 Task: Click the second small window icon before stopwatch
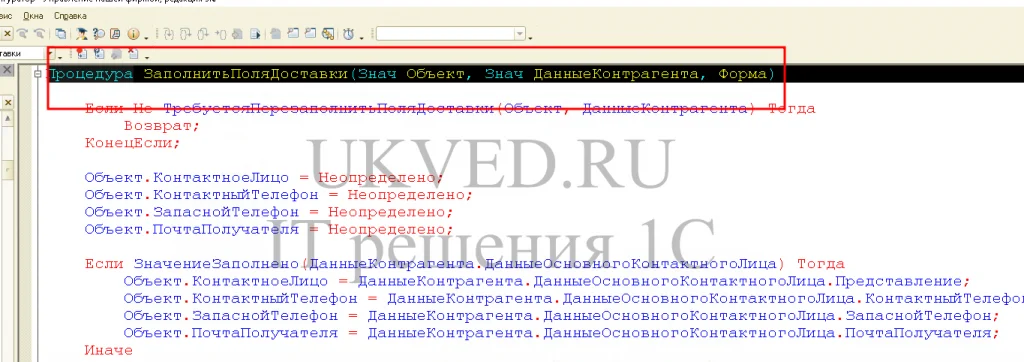pos(310,34)
